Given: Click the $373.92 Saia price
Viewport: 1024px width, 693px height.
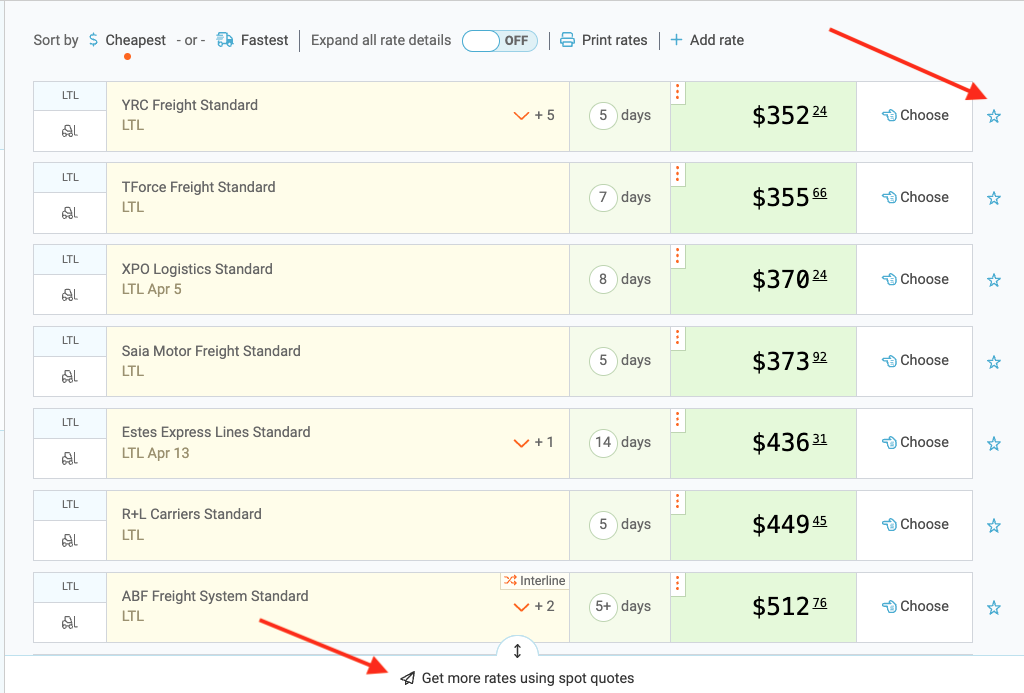Looking at the screenshot, I should coord(789,361).
